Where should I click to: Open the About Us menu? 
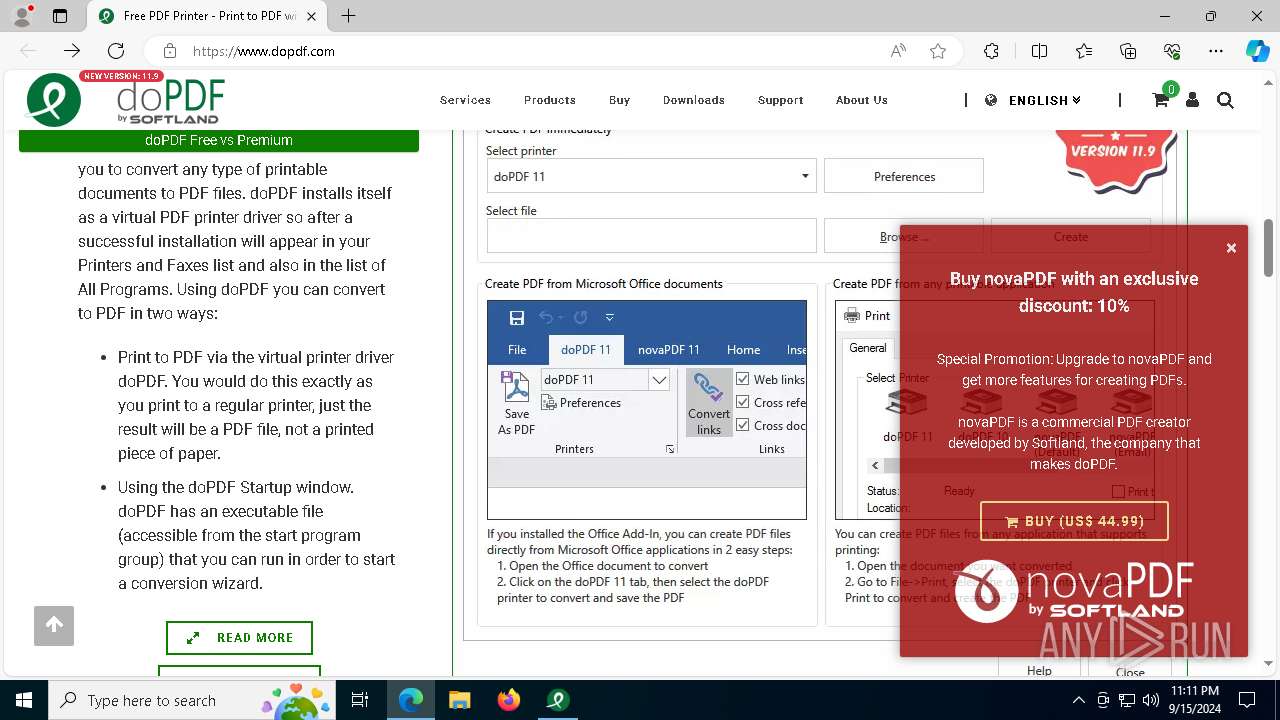coord(862,100)
